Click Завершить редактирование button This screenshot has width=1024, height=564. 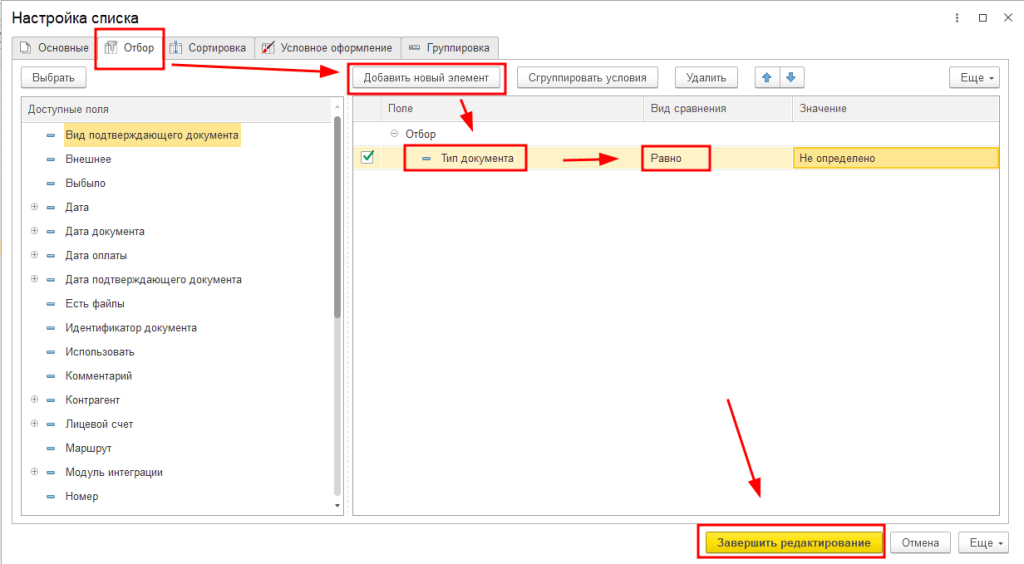pyautogui.click(x=794, y=542)
